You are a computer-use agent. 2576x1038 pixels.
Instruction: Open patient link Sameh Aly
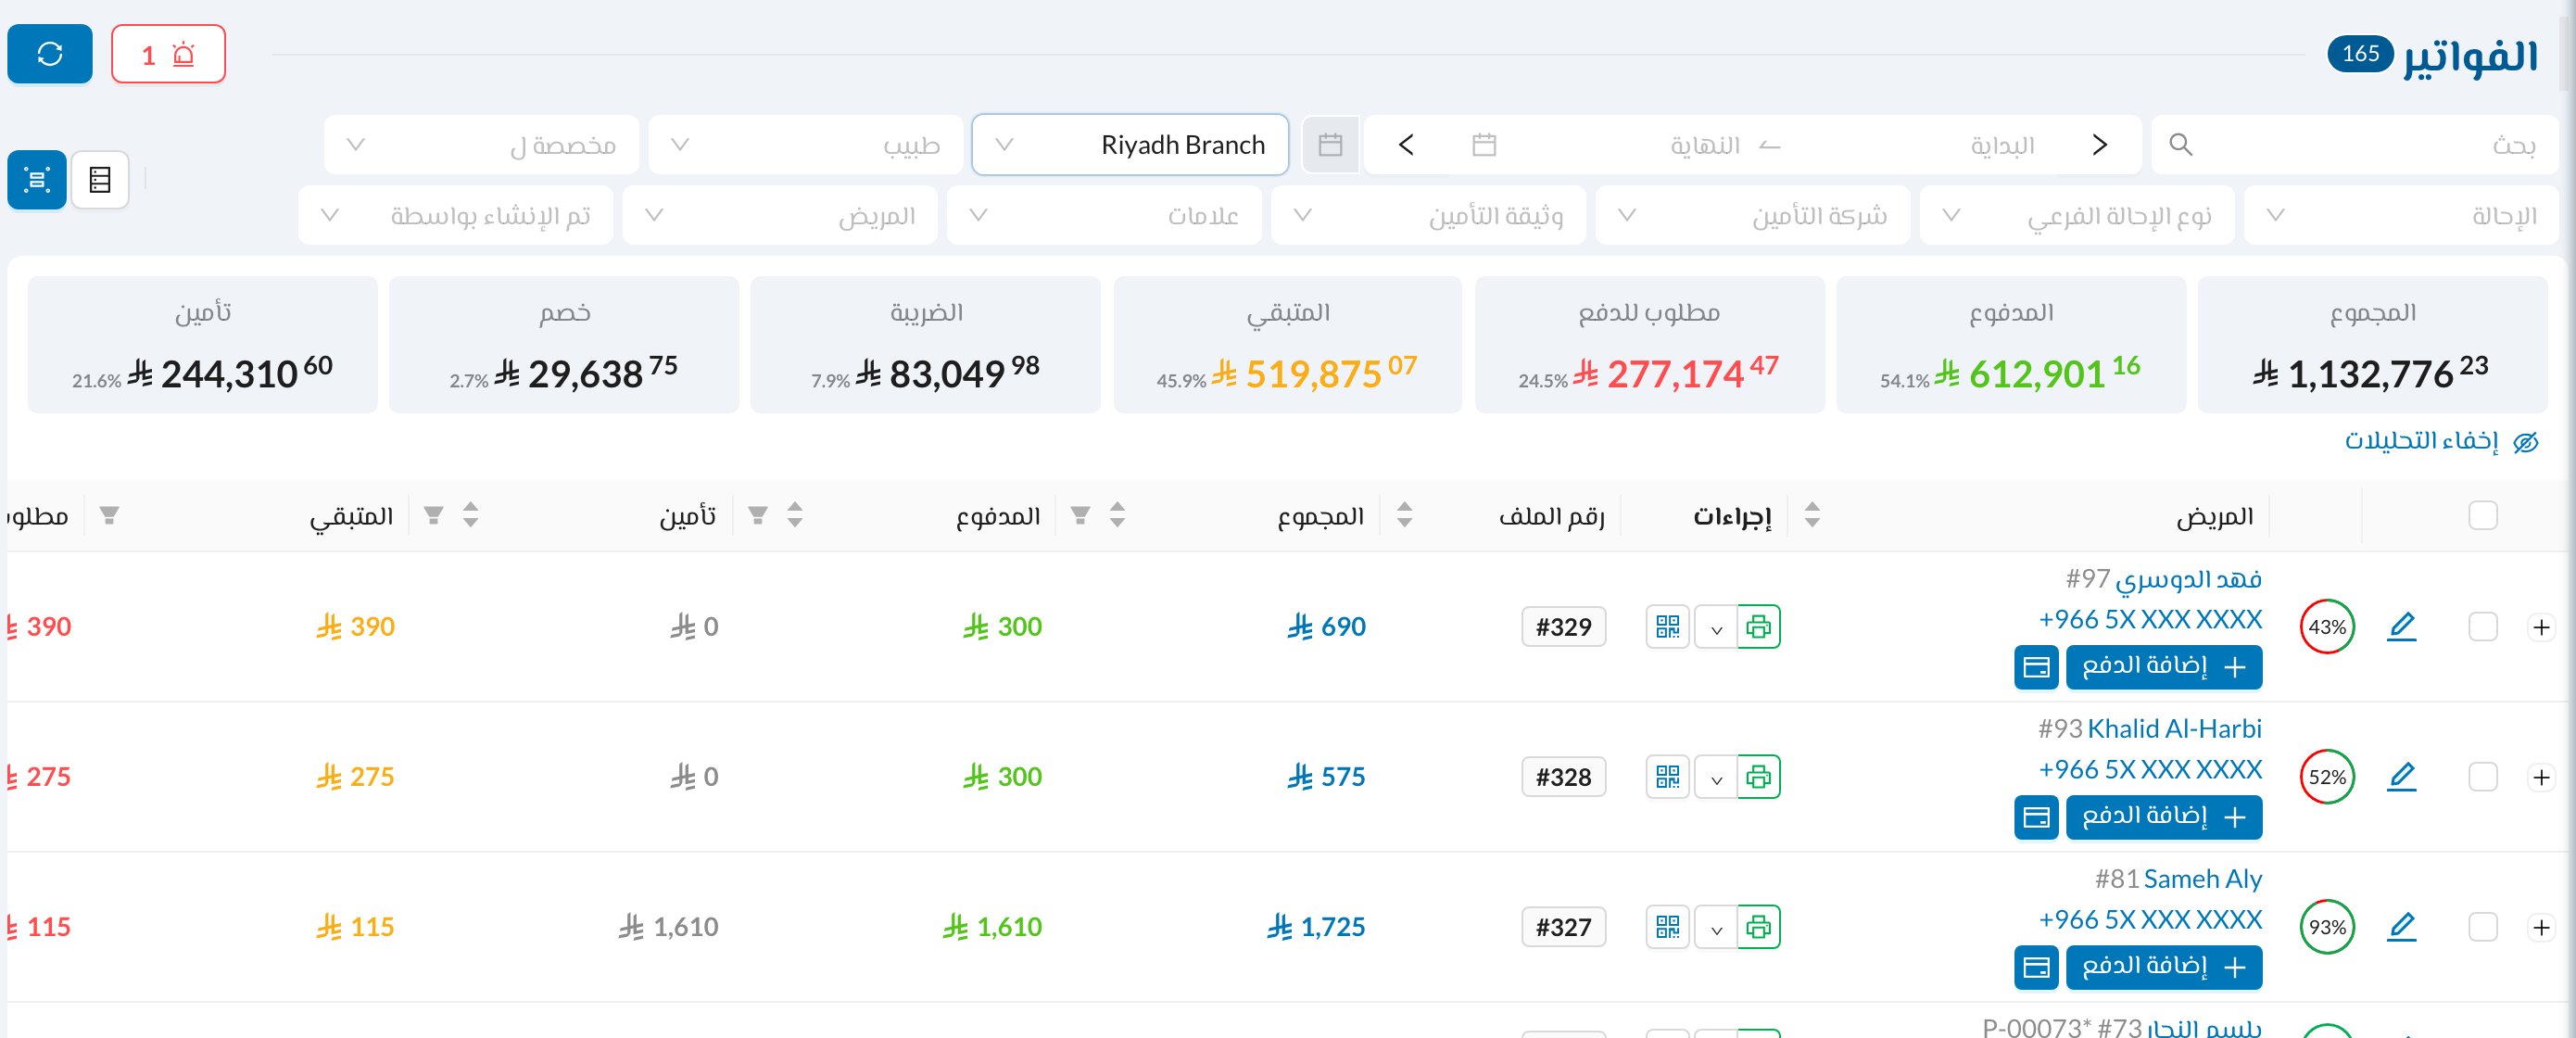click(2202, 879)
